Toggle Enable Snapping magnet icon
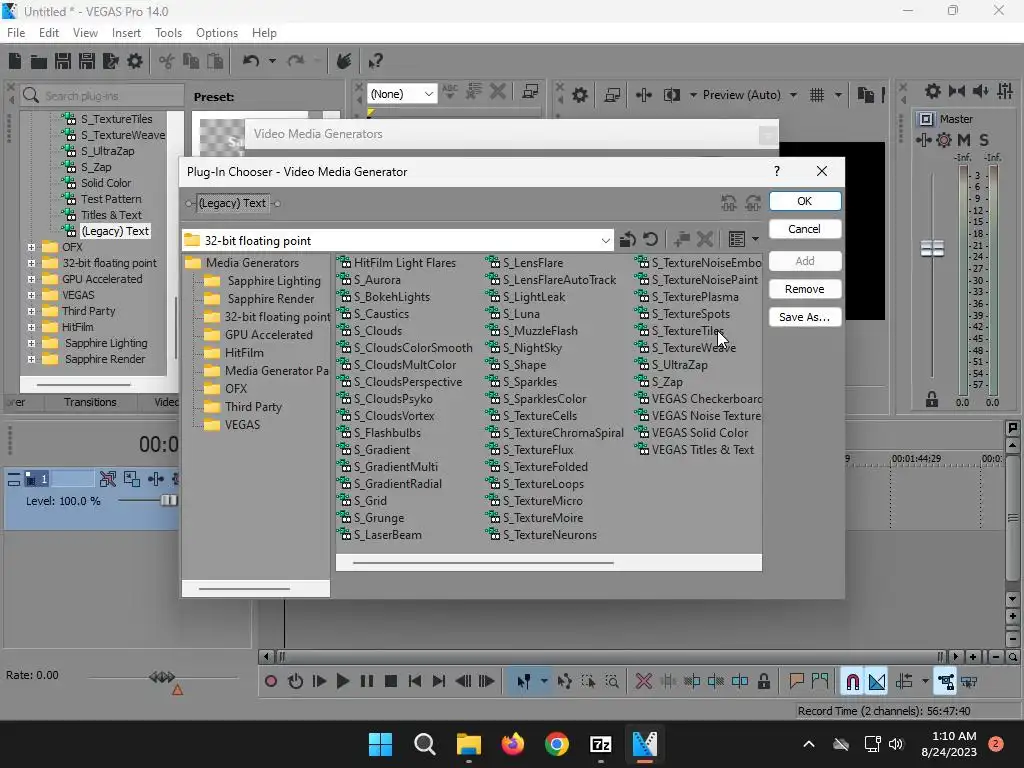The height and width of the screenshot is (768, 1024). 852,682
